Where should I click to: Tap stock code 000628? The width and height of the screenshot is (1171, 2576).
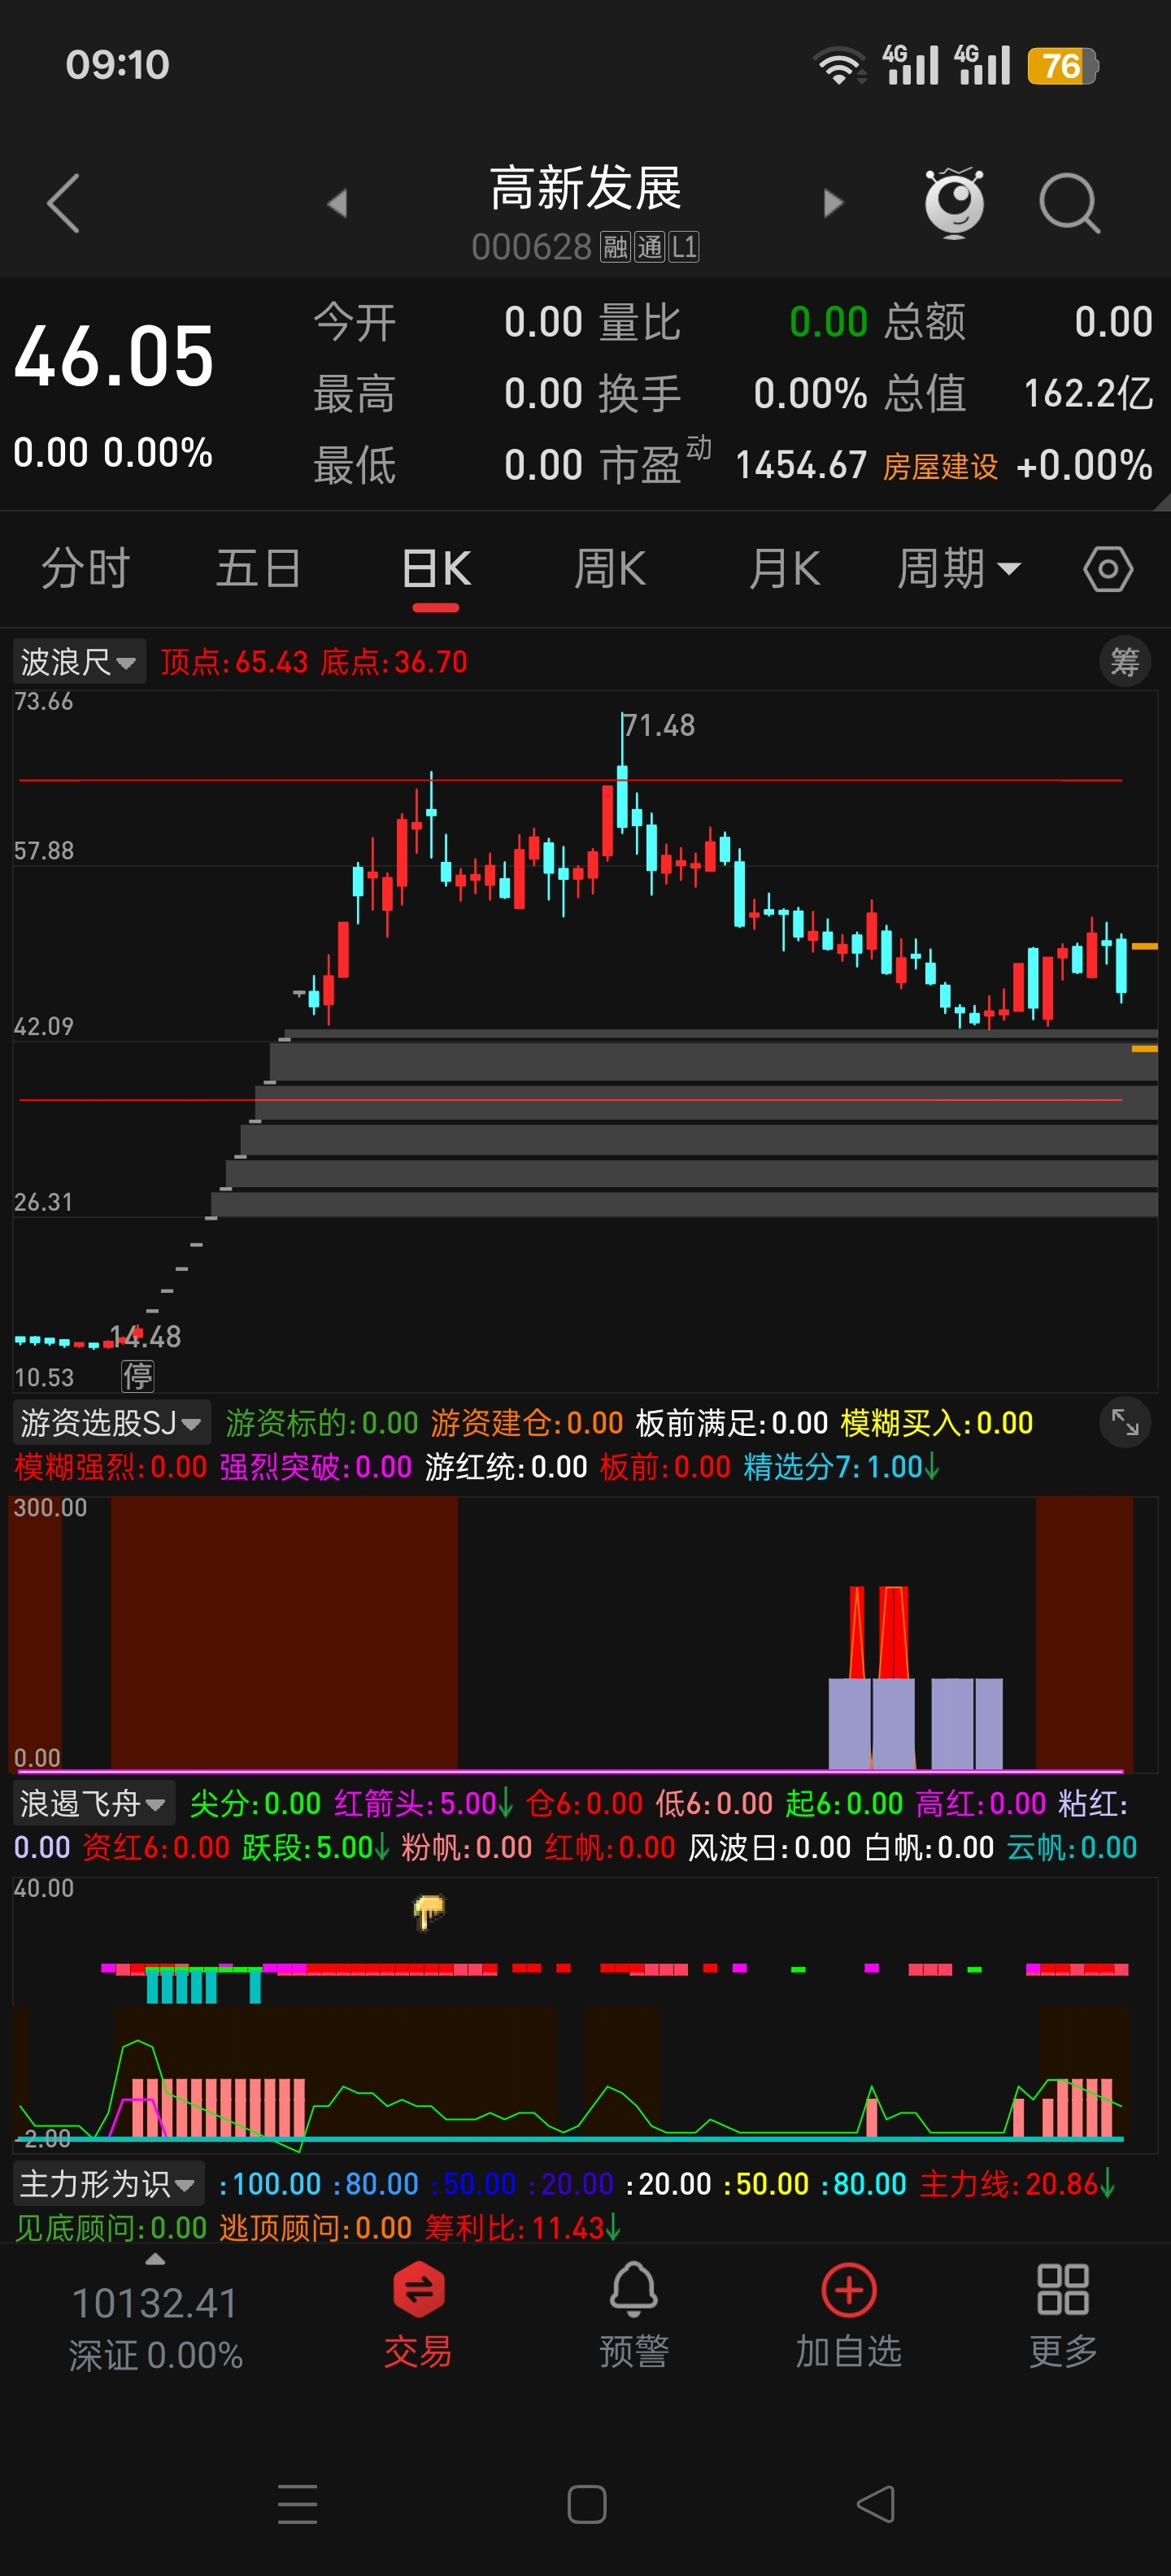click(531, 247)
